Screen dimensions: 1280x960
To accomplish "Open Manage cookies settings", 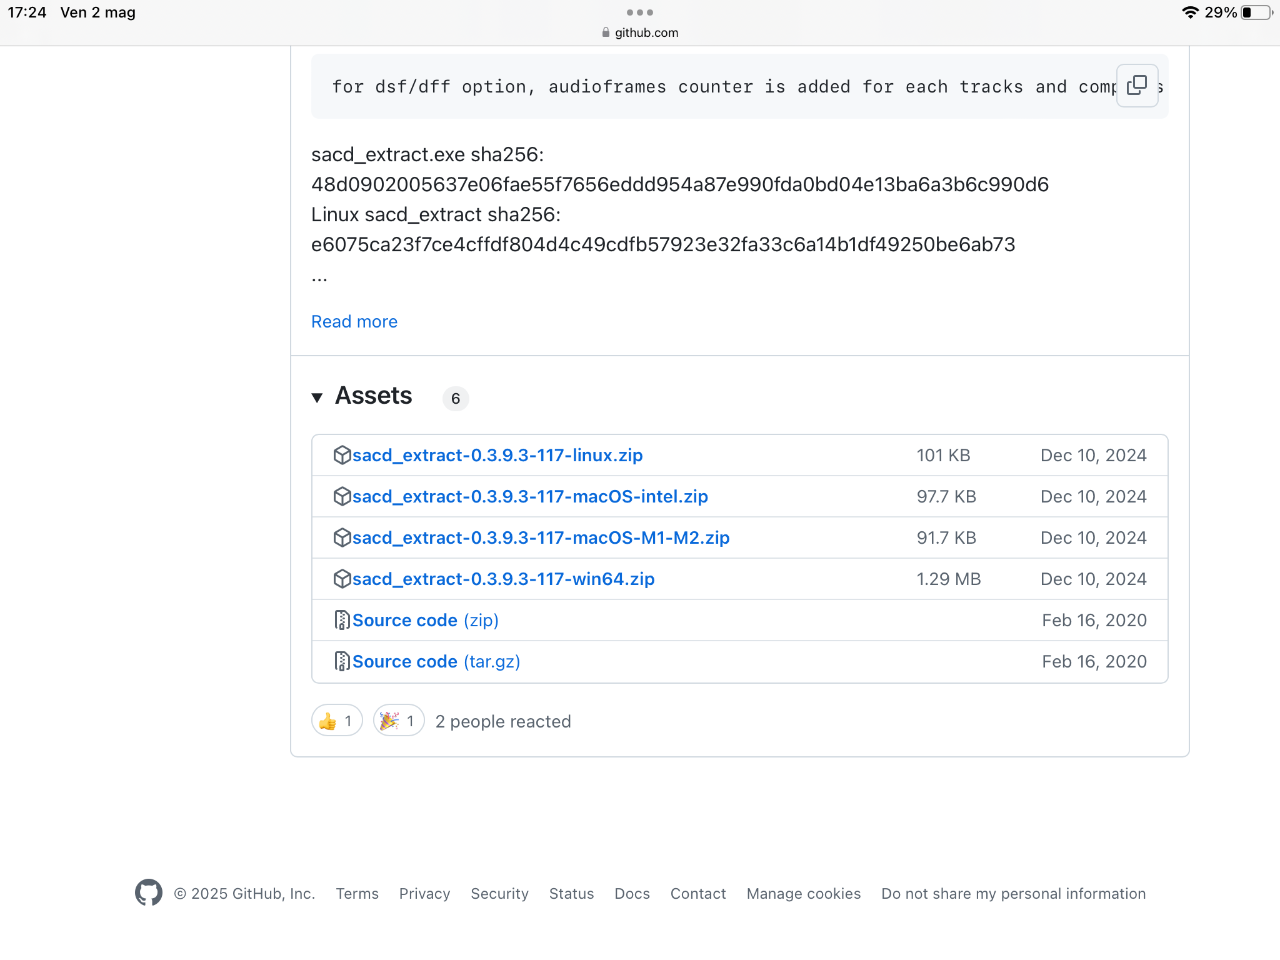I will click(803, 894).
